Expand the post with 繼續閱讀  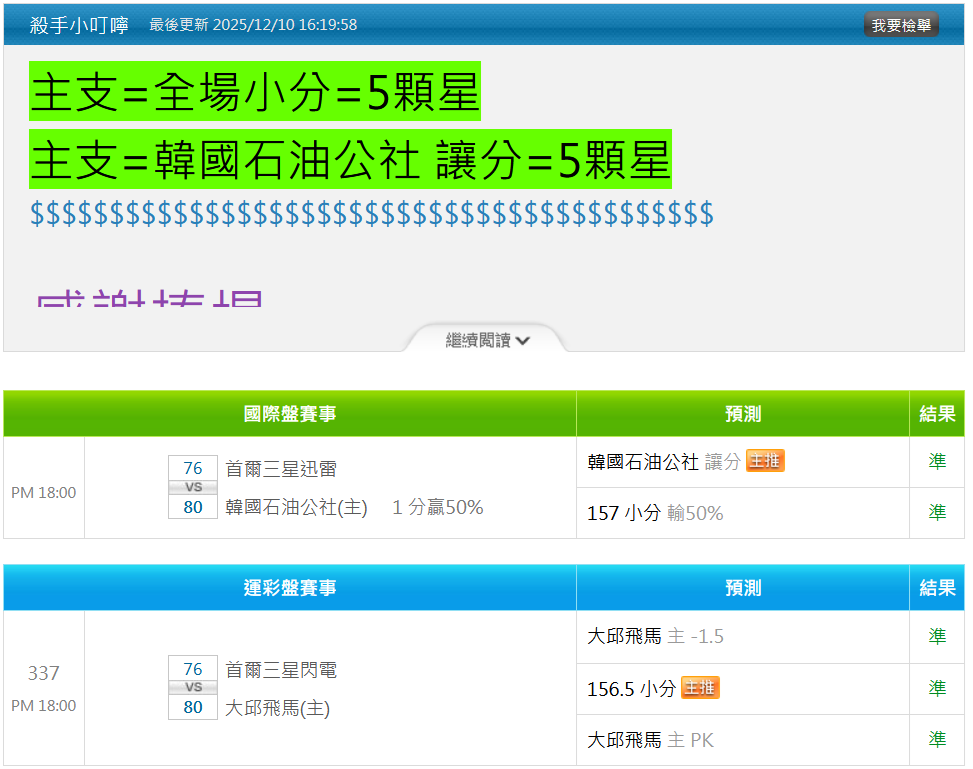coord(487,340)
